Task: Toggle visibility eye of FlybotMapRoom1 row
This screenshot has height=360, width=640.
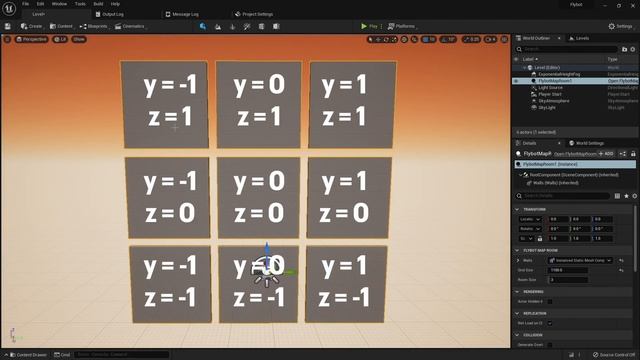Action: click(x=516, y=81)
